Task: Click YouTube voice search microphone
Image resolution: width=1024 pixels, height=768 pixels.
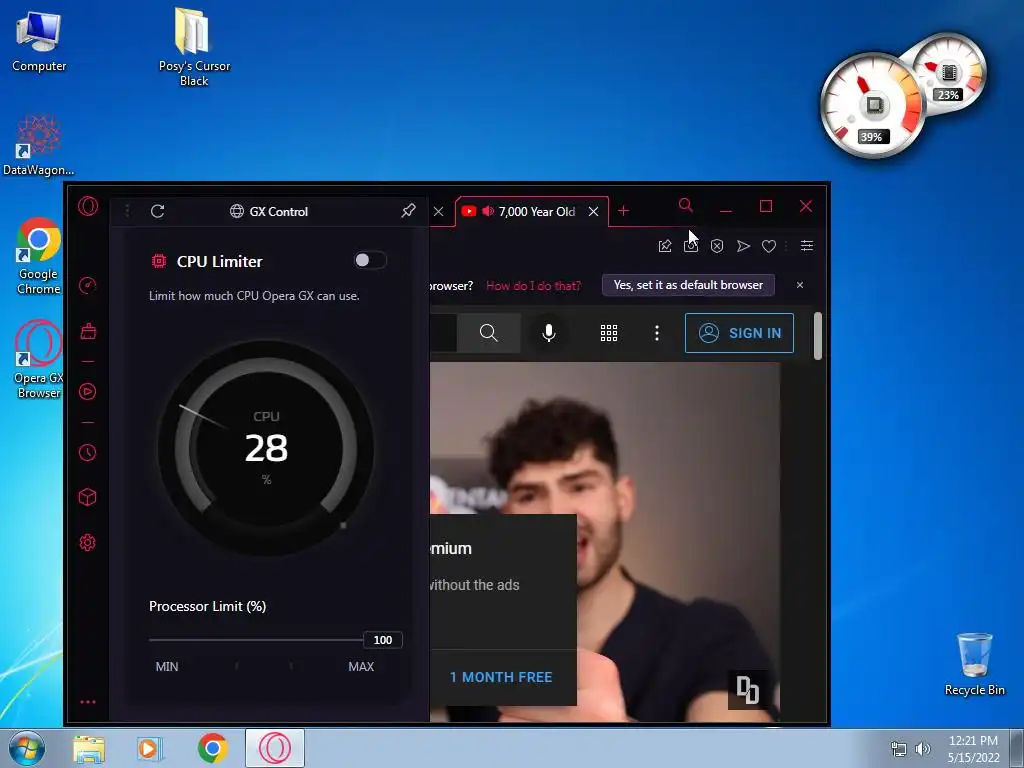Action: [549, 333]
